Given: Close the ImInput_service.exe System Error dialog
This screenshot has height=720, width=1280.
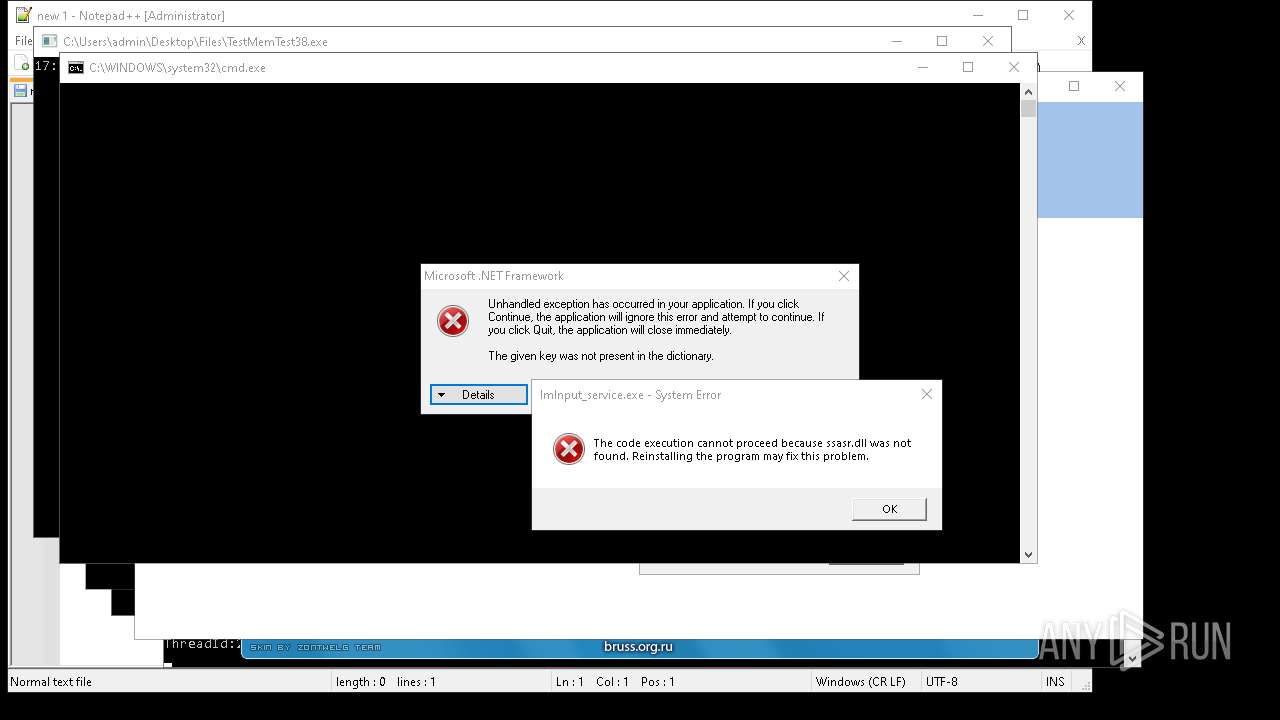Looking at the screenshot, I should pyautogui.click(x=926, y=394).
